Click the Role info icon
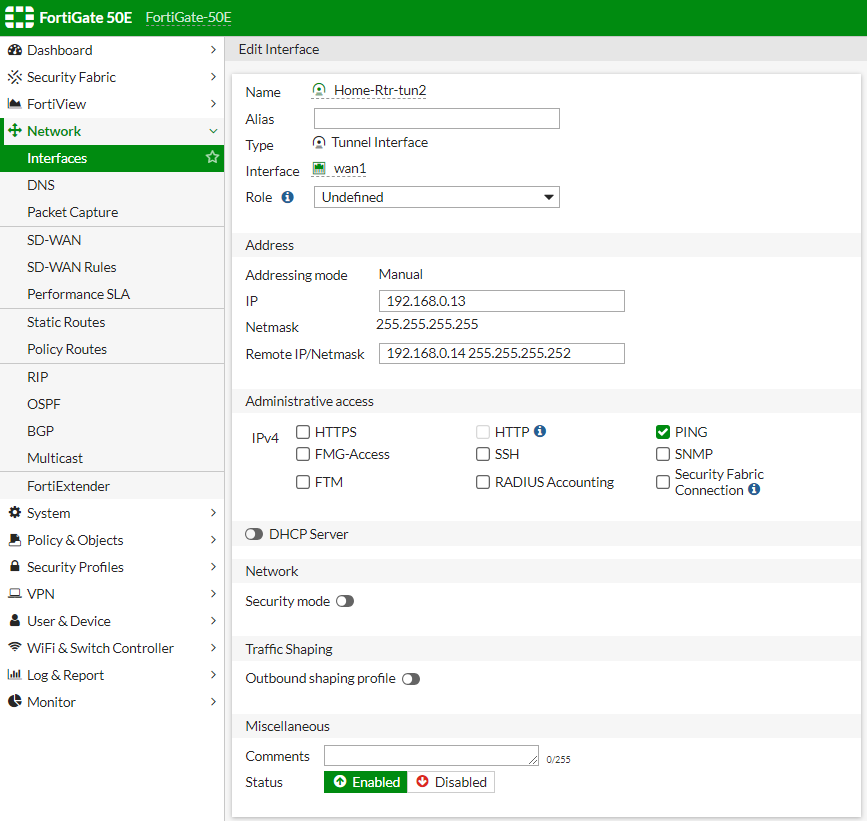Image resolution: width=867 pixels, height=821 pixels. 288,198
